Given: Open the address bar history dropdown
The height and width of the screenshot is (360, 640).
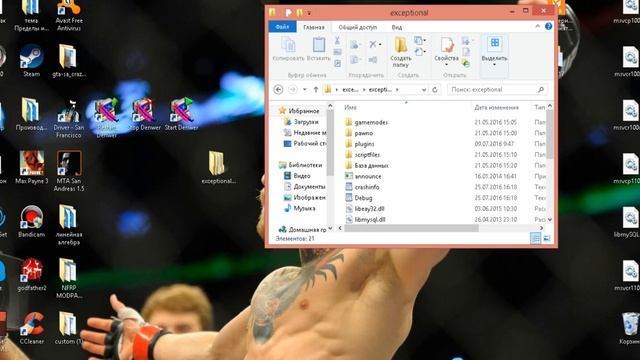Looking at the screenshot, I should click(x=424, y=90).
